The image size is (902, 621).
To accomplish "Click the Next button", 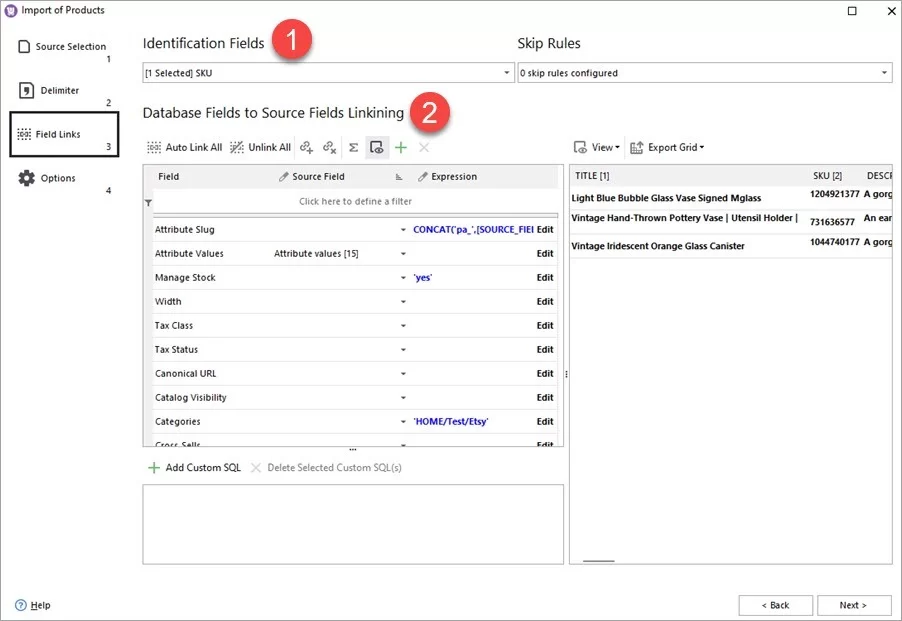I will coord(853,605).
